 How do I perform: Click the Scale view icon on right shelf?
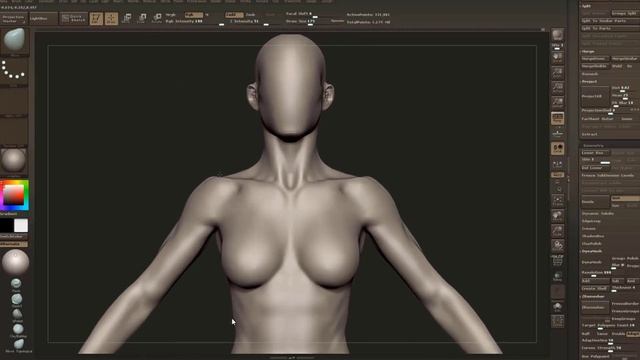click(x=558, y=231)
